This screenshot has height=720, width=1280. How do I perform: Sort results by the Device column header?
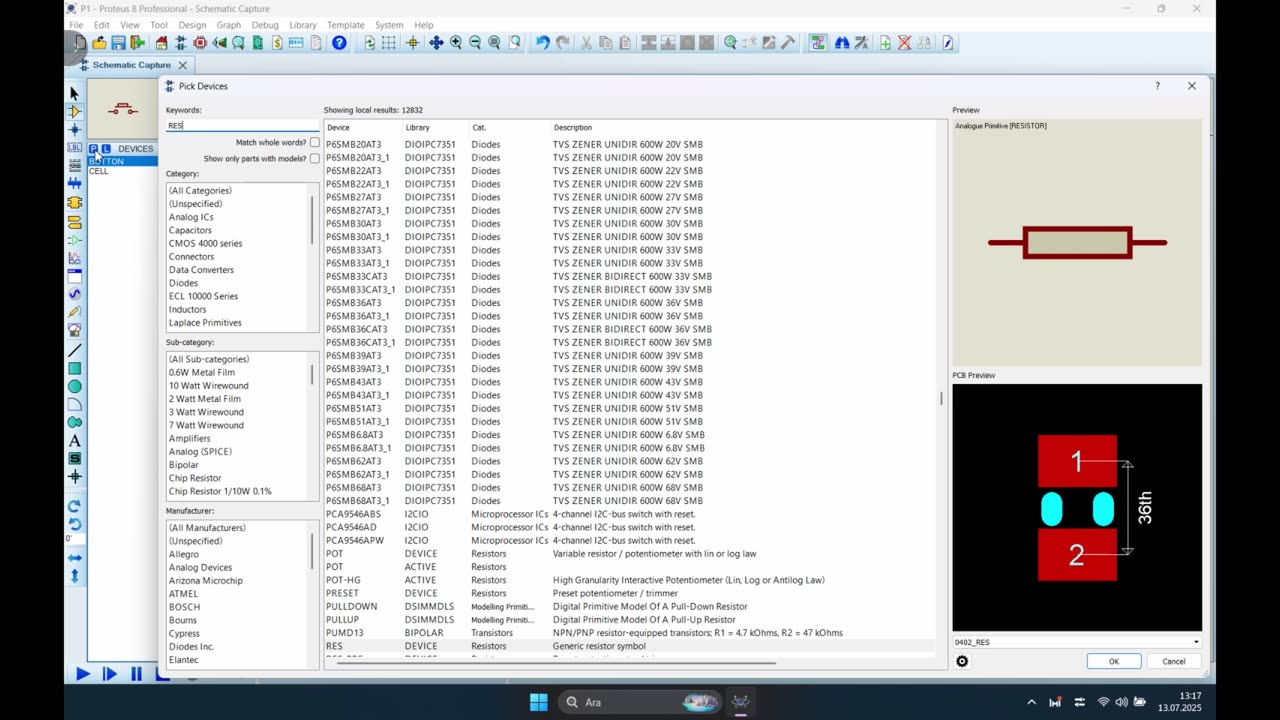pos(363,128)
